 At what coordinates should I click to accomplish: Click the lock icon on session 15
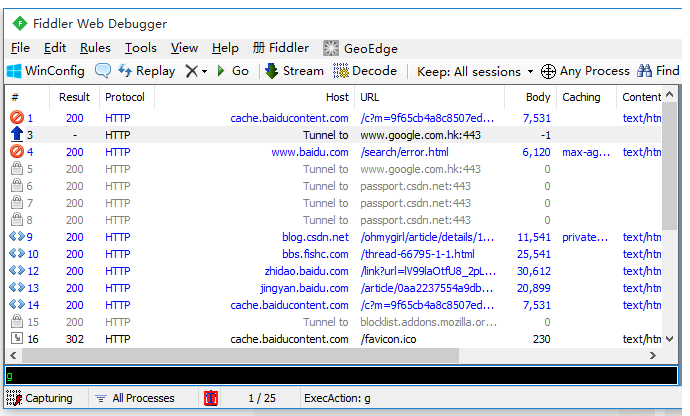coord(17,321)
